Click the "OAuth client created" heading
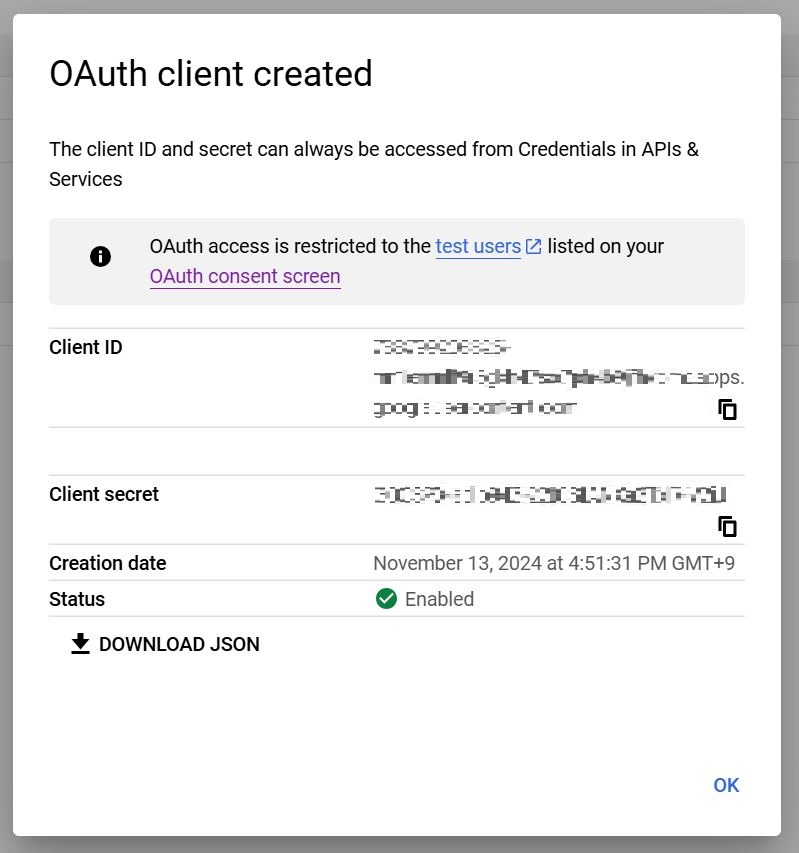The height and width of the screenshot is (853, 799). 211,74
